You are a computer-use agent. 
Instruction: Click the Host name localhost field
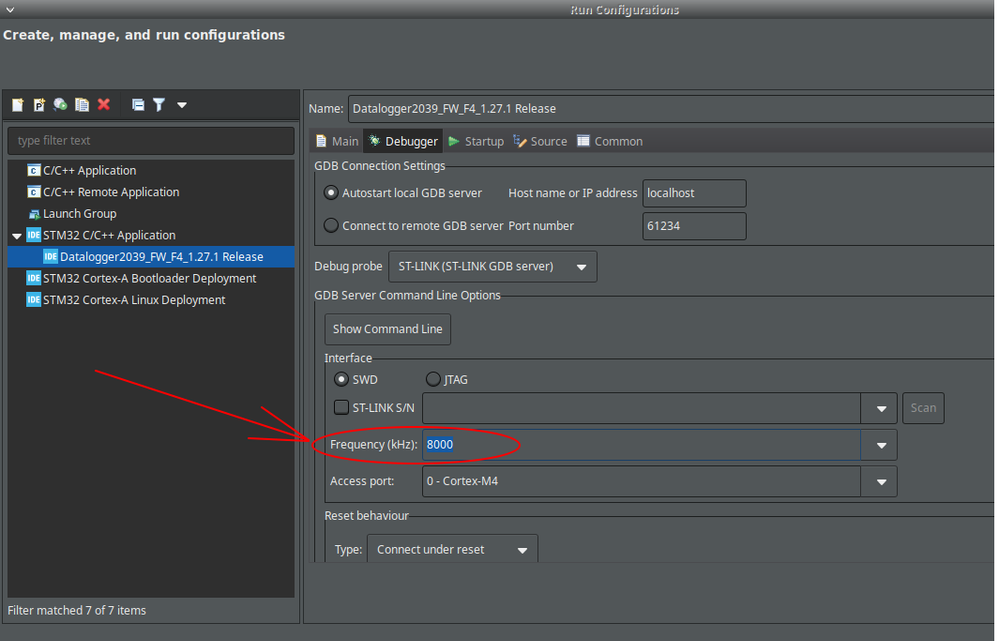pos(694,193)
